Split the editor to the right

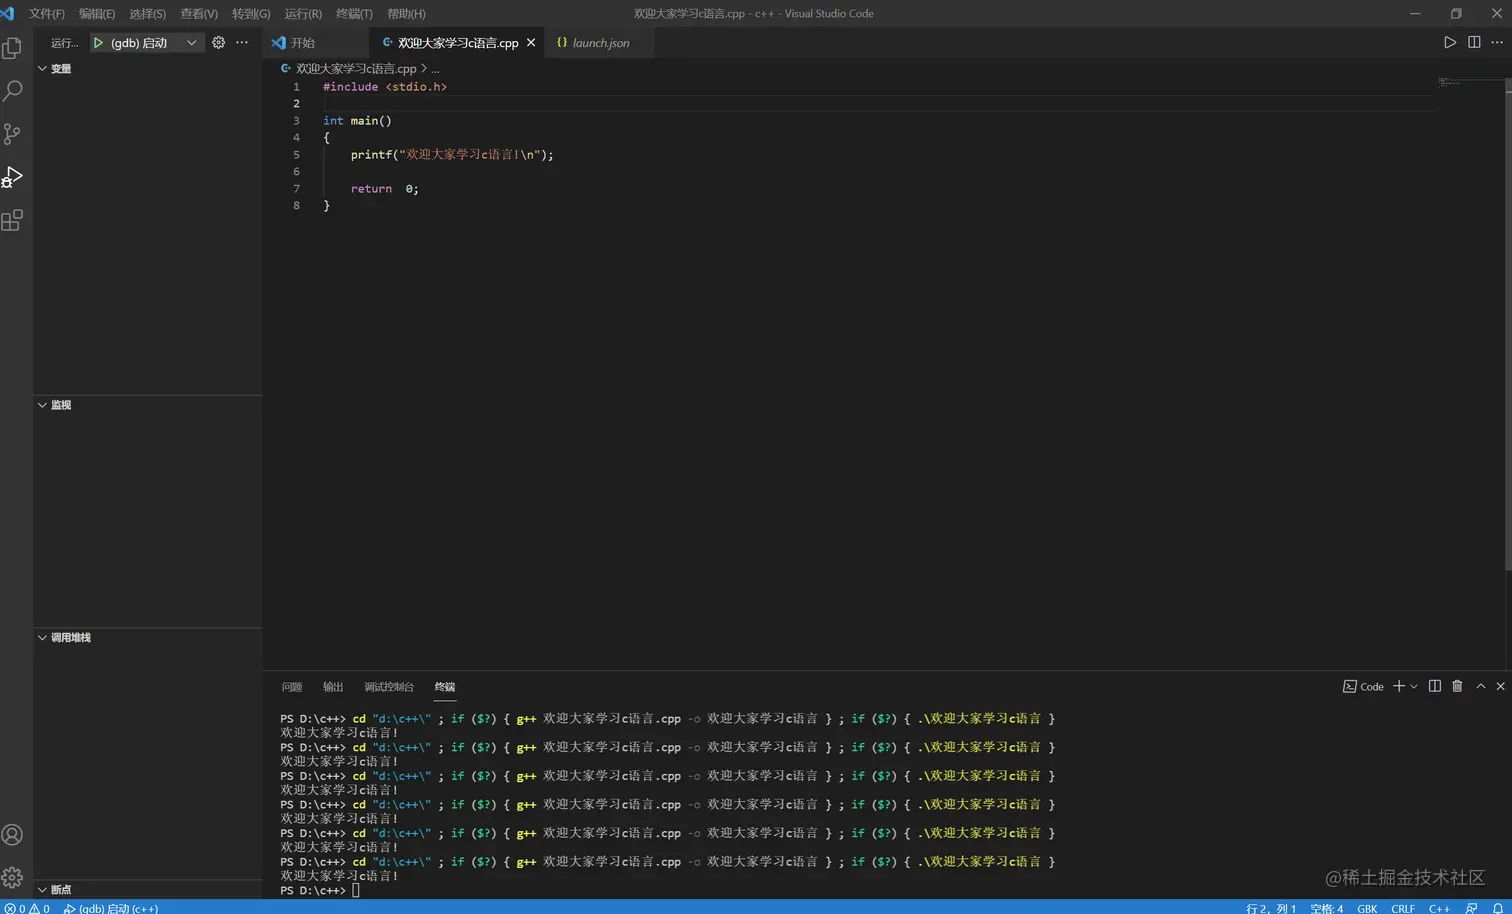click(1474, 42)
